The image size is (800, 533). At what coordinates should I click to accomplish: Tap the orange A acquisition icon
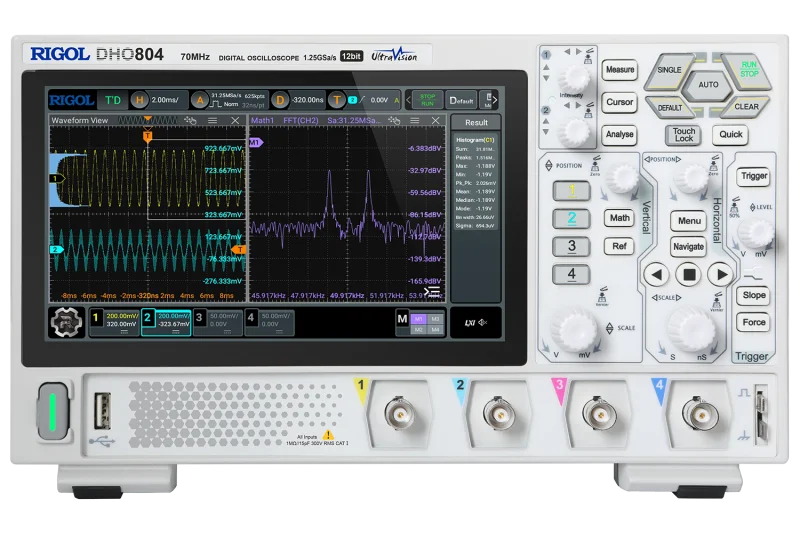[x=200, y=100]
